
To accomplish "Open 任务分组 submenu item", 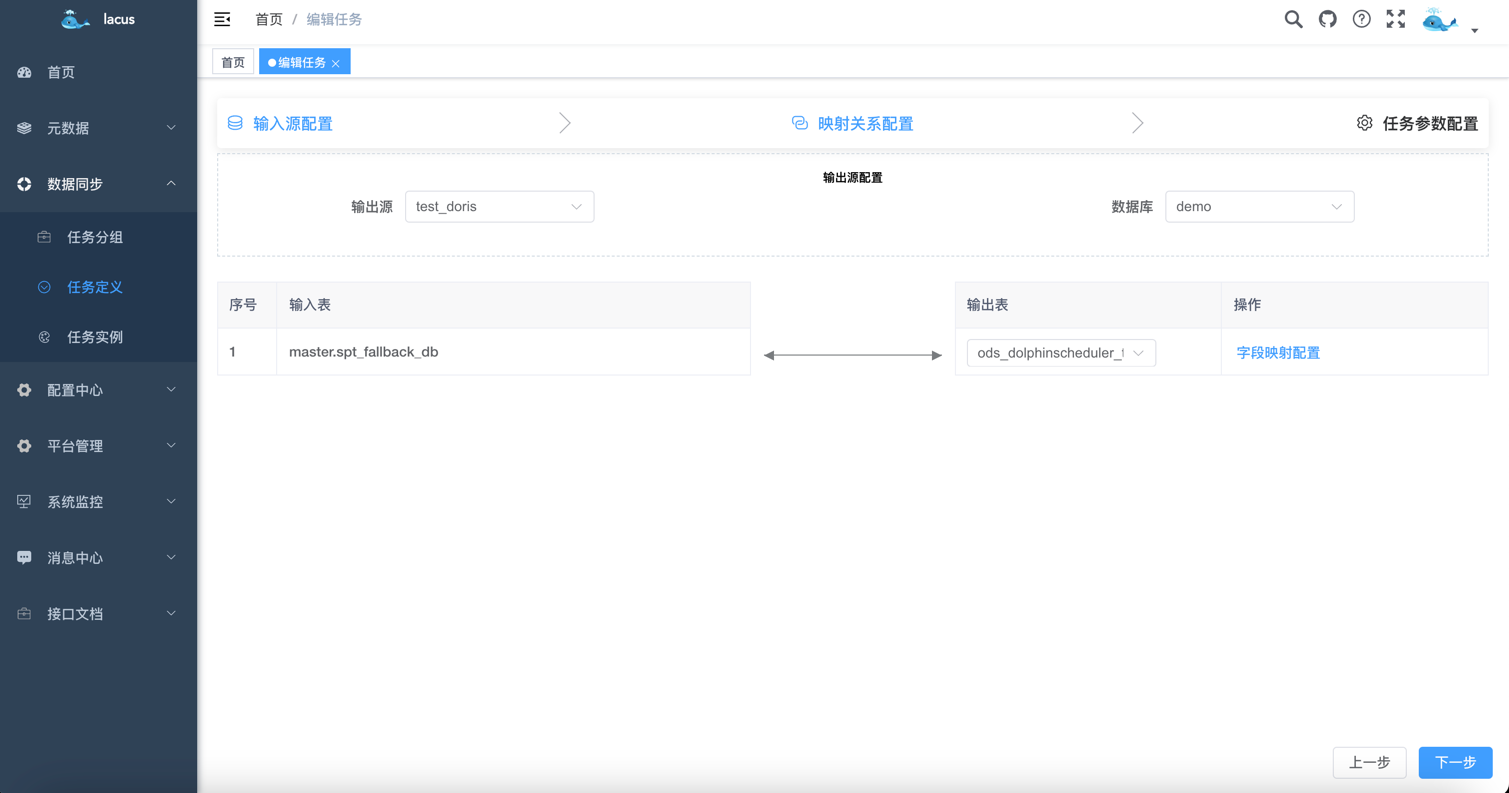I will (x=98, y=237).
